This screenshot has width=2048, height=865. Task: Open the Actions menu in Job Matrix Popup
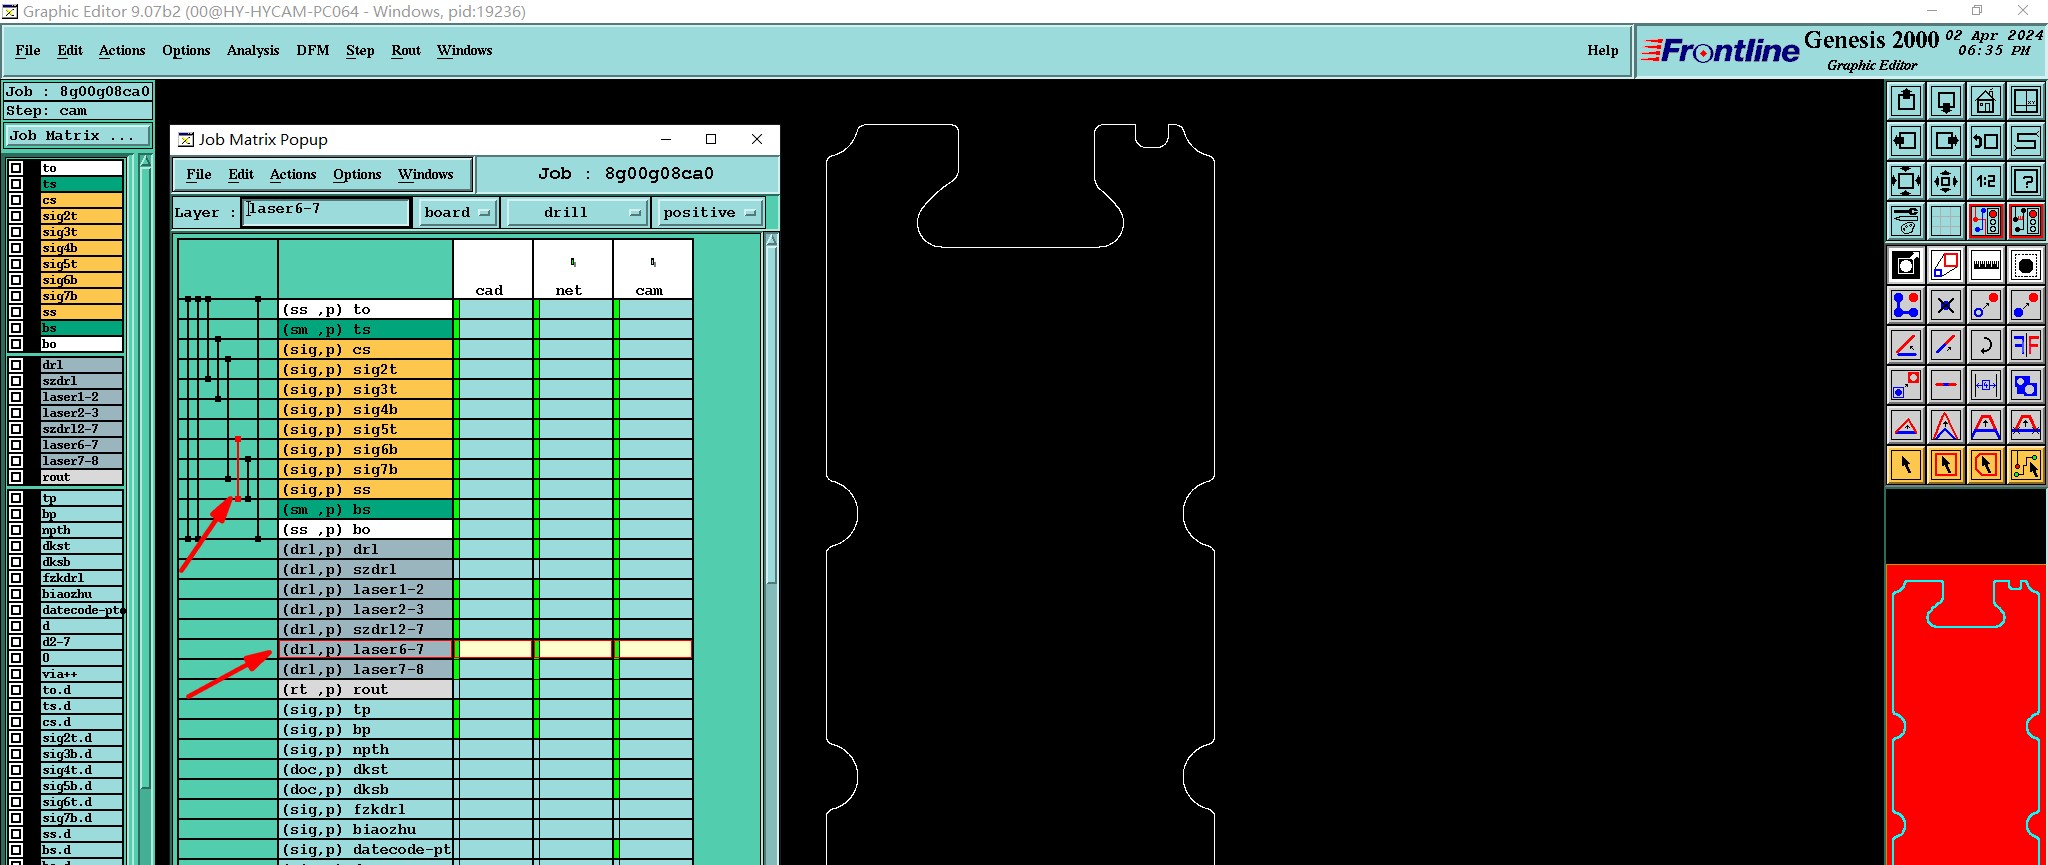[x=293, y=174]
